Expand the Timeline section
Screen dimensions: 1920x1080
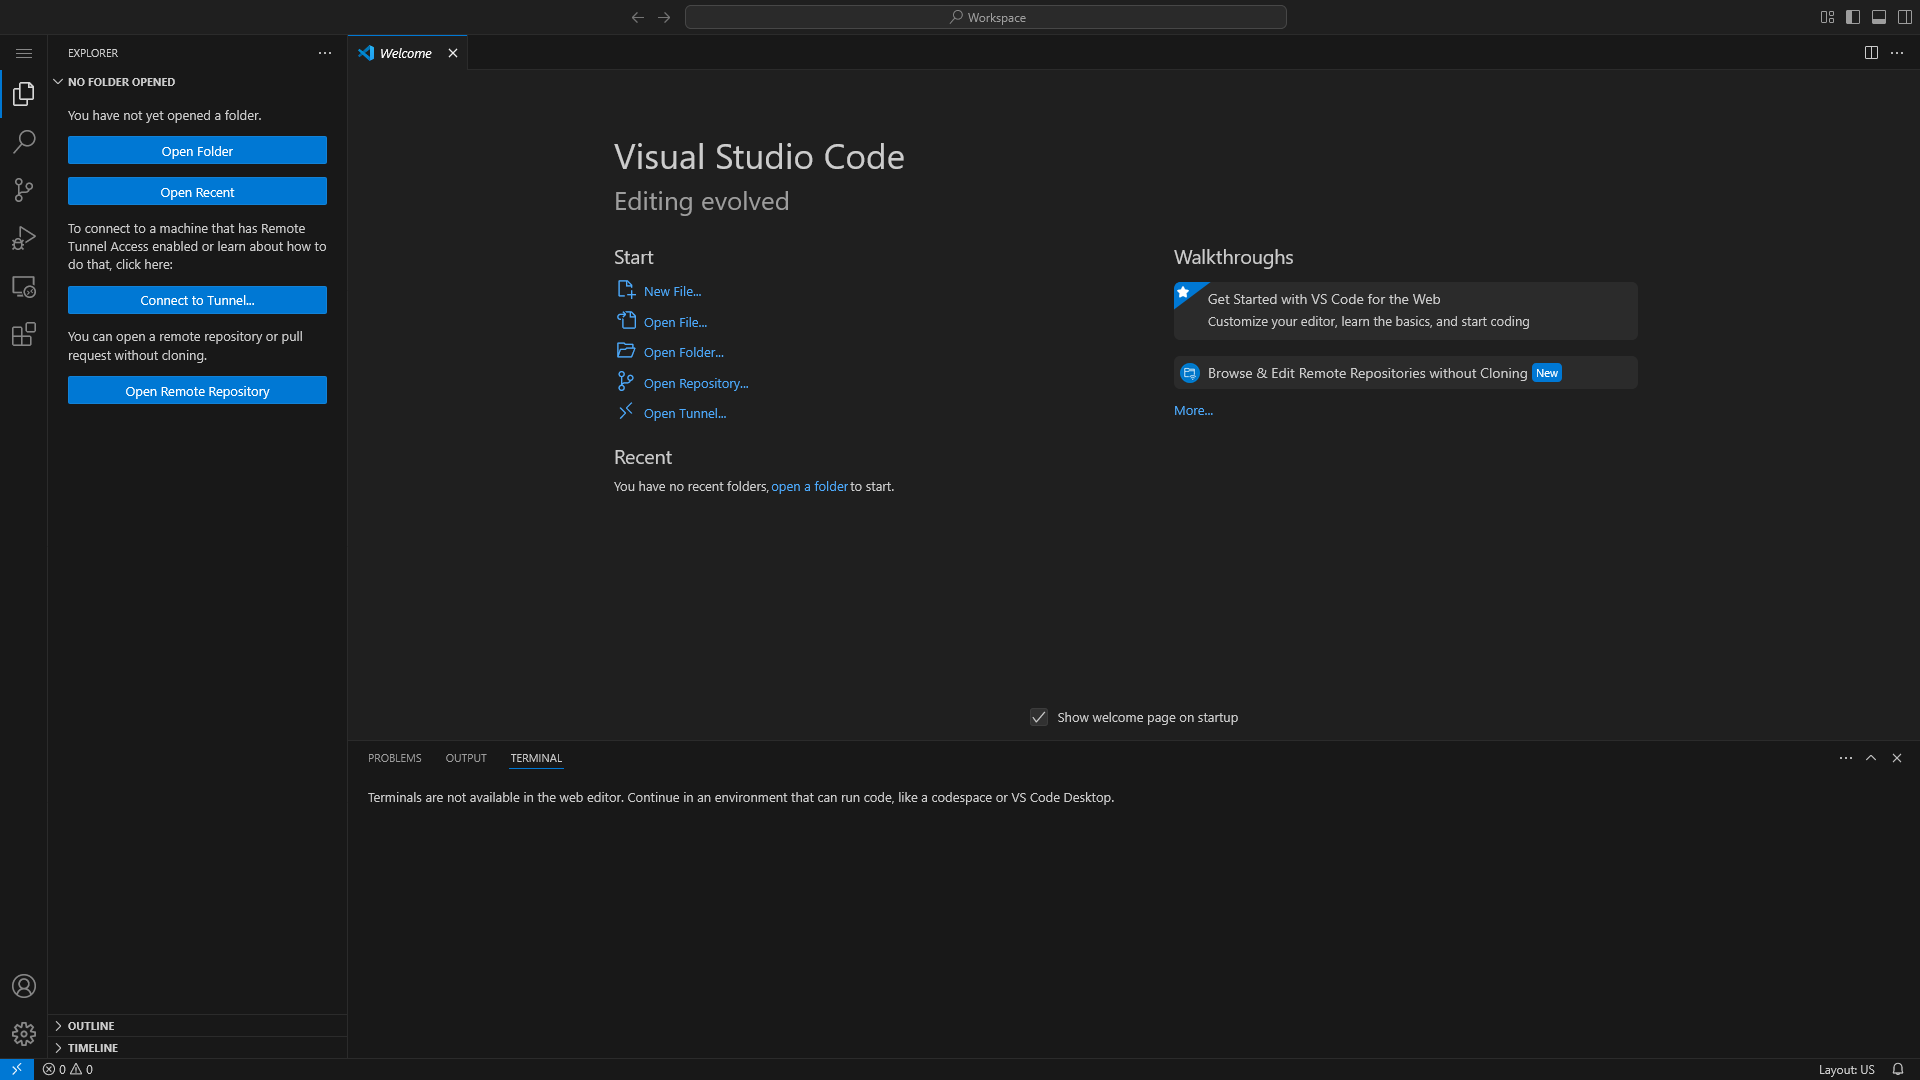click(x=198, y=1048)
